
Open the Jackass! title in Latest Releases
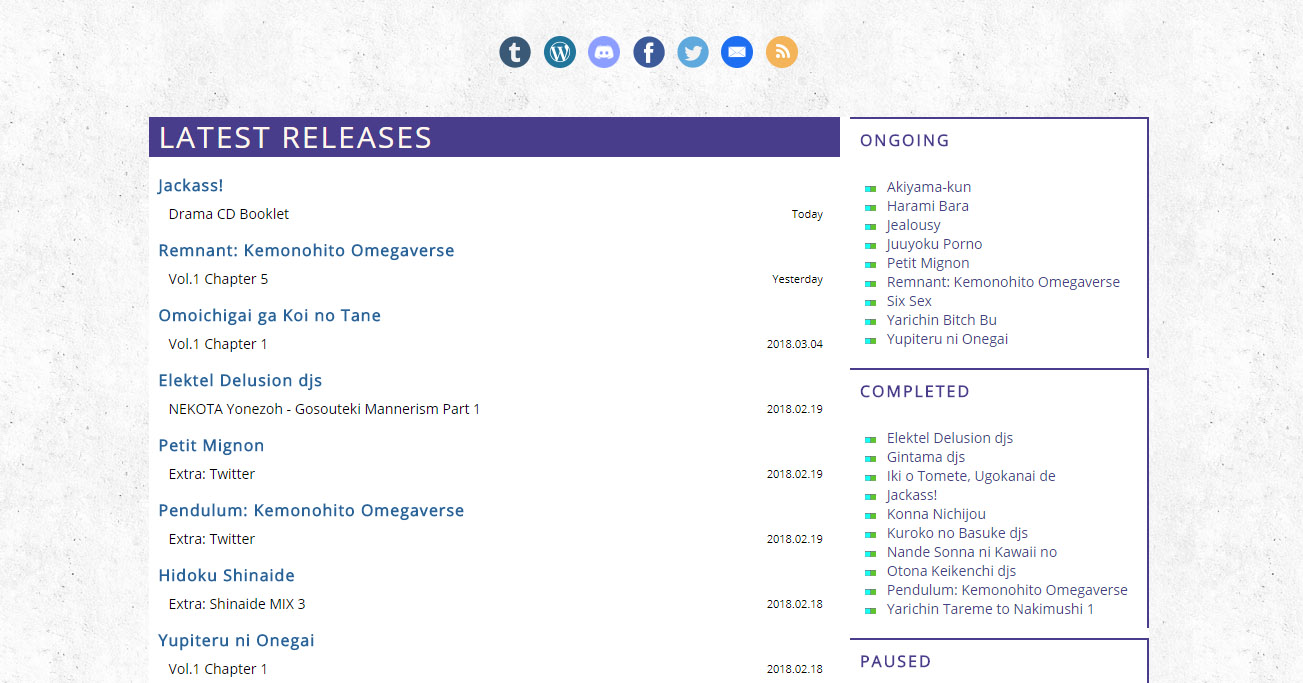191,185
